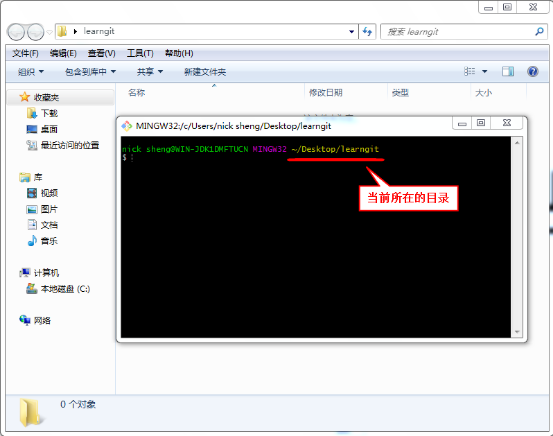Minimize the MINGW32 terminal window
This screenshot has height=436, width=553.
[462, 123]
